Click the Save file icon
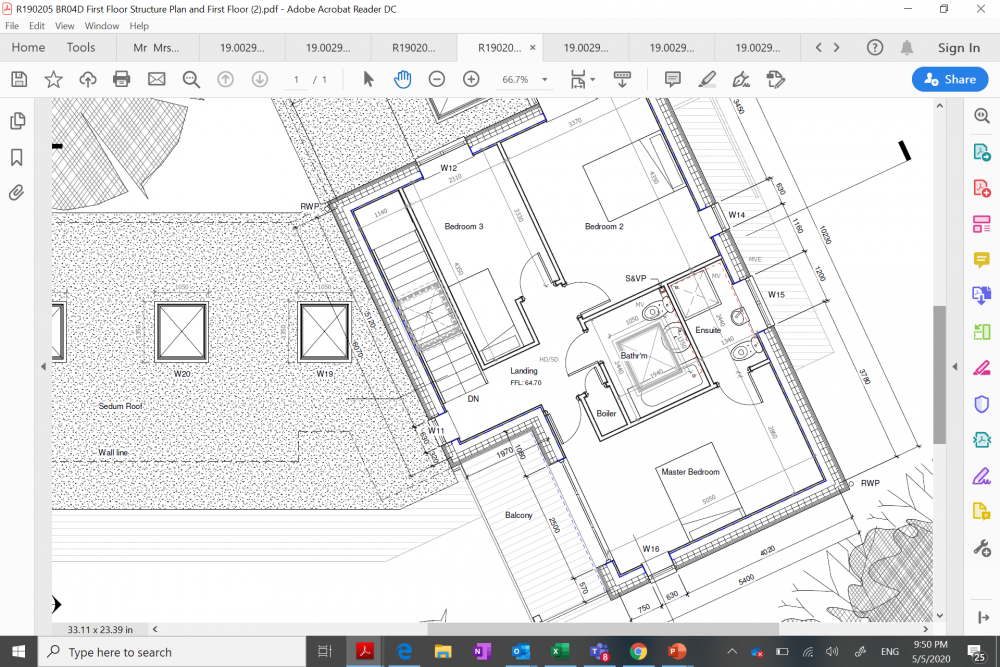Image resolution: width=1000 pixels, height=667 pixels. click(19, 79)
